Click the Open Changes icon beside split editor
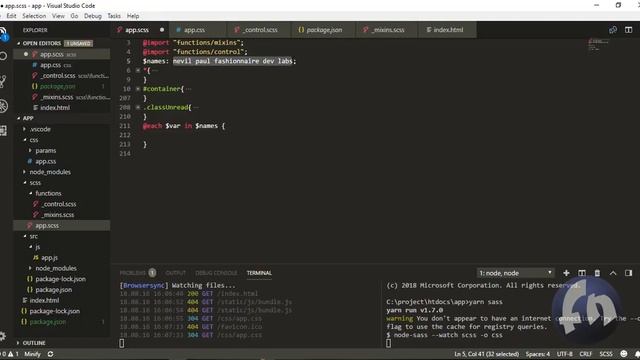Image resolution: width=640 pixels, height=360 pixels. click(613, 30)
